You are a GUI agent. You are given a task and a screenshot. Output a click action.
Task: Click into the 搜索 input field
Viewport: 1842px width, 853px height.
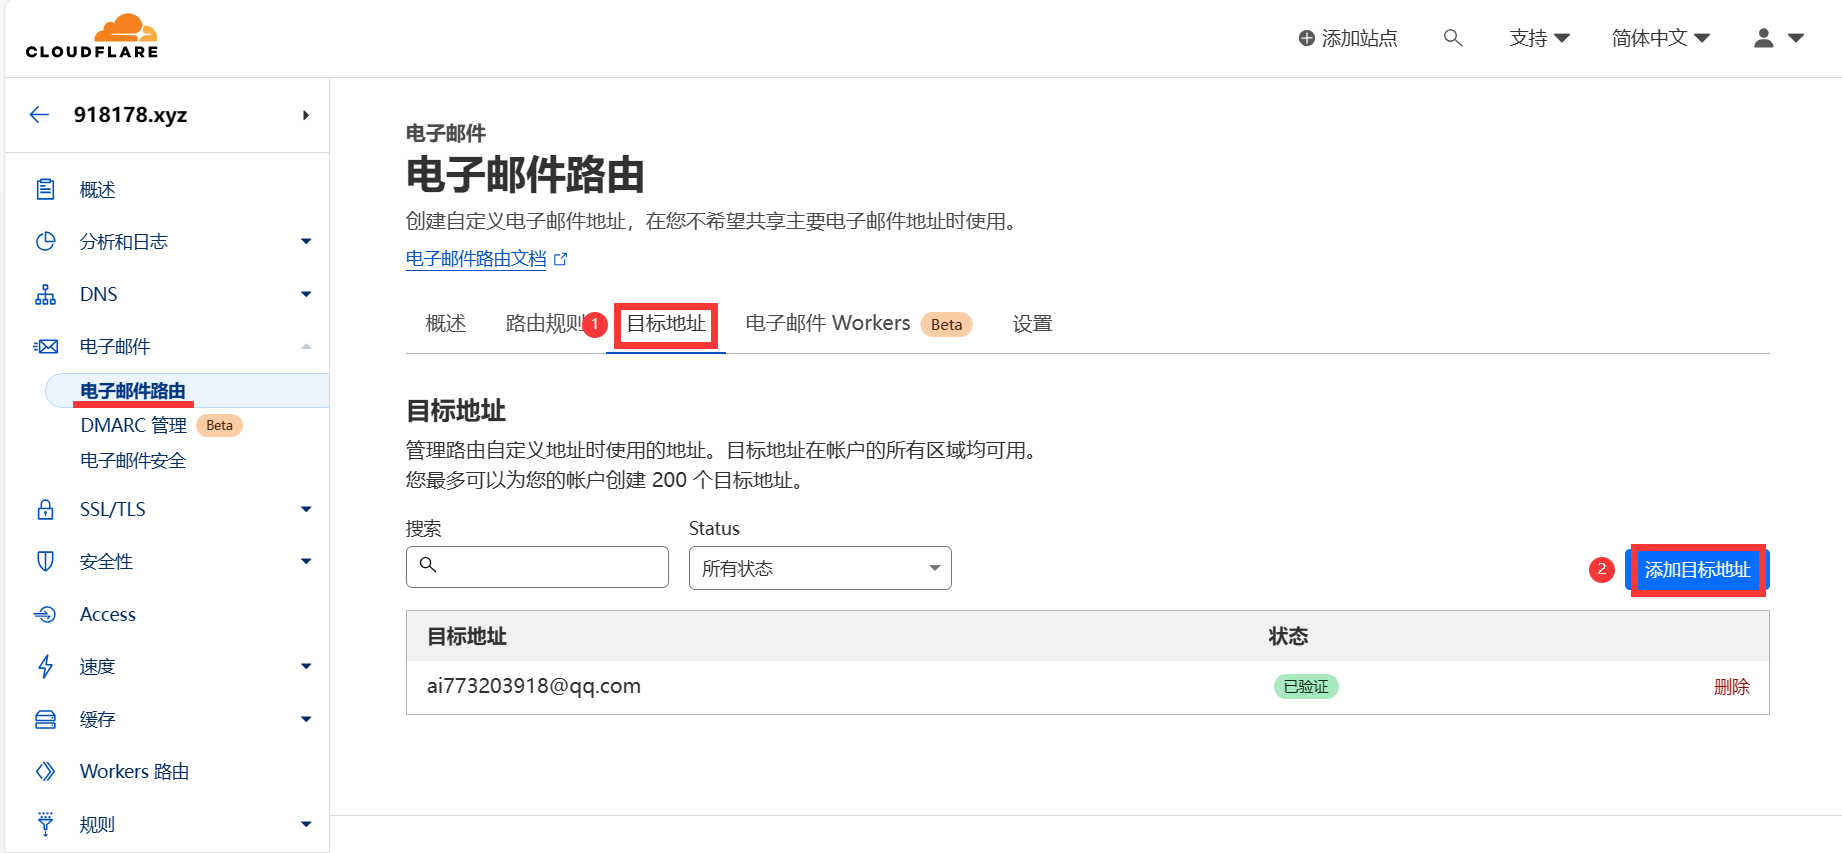pyautogui.click(x=537, y=567)
